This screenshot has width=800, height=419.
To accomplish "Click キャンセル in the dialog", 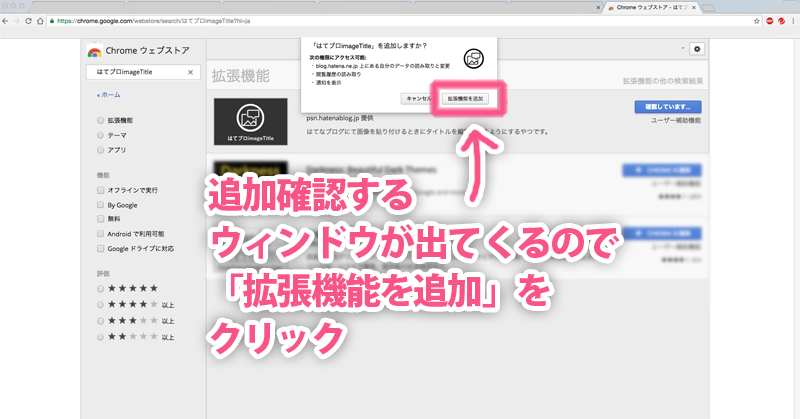I will coord(418,98).
